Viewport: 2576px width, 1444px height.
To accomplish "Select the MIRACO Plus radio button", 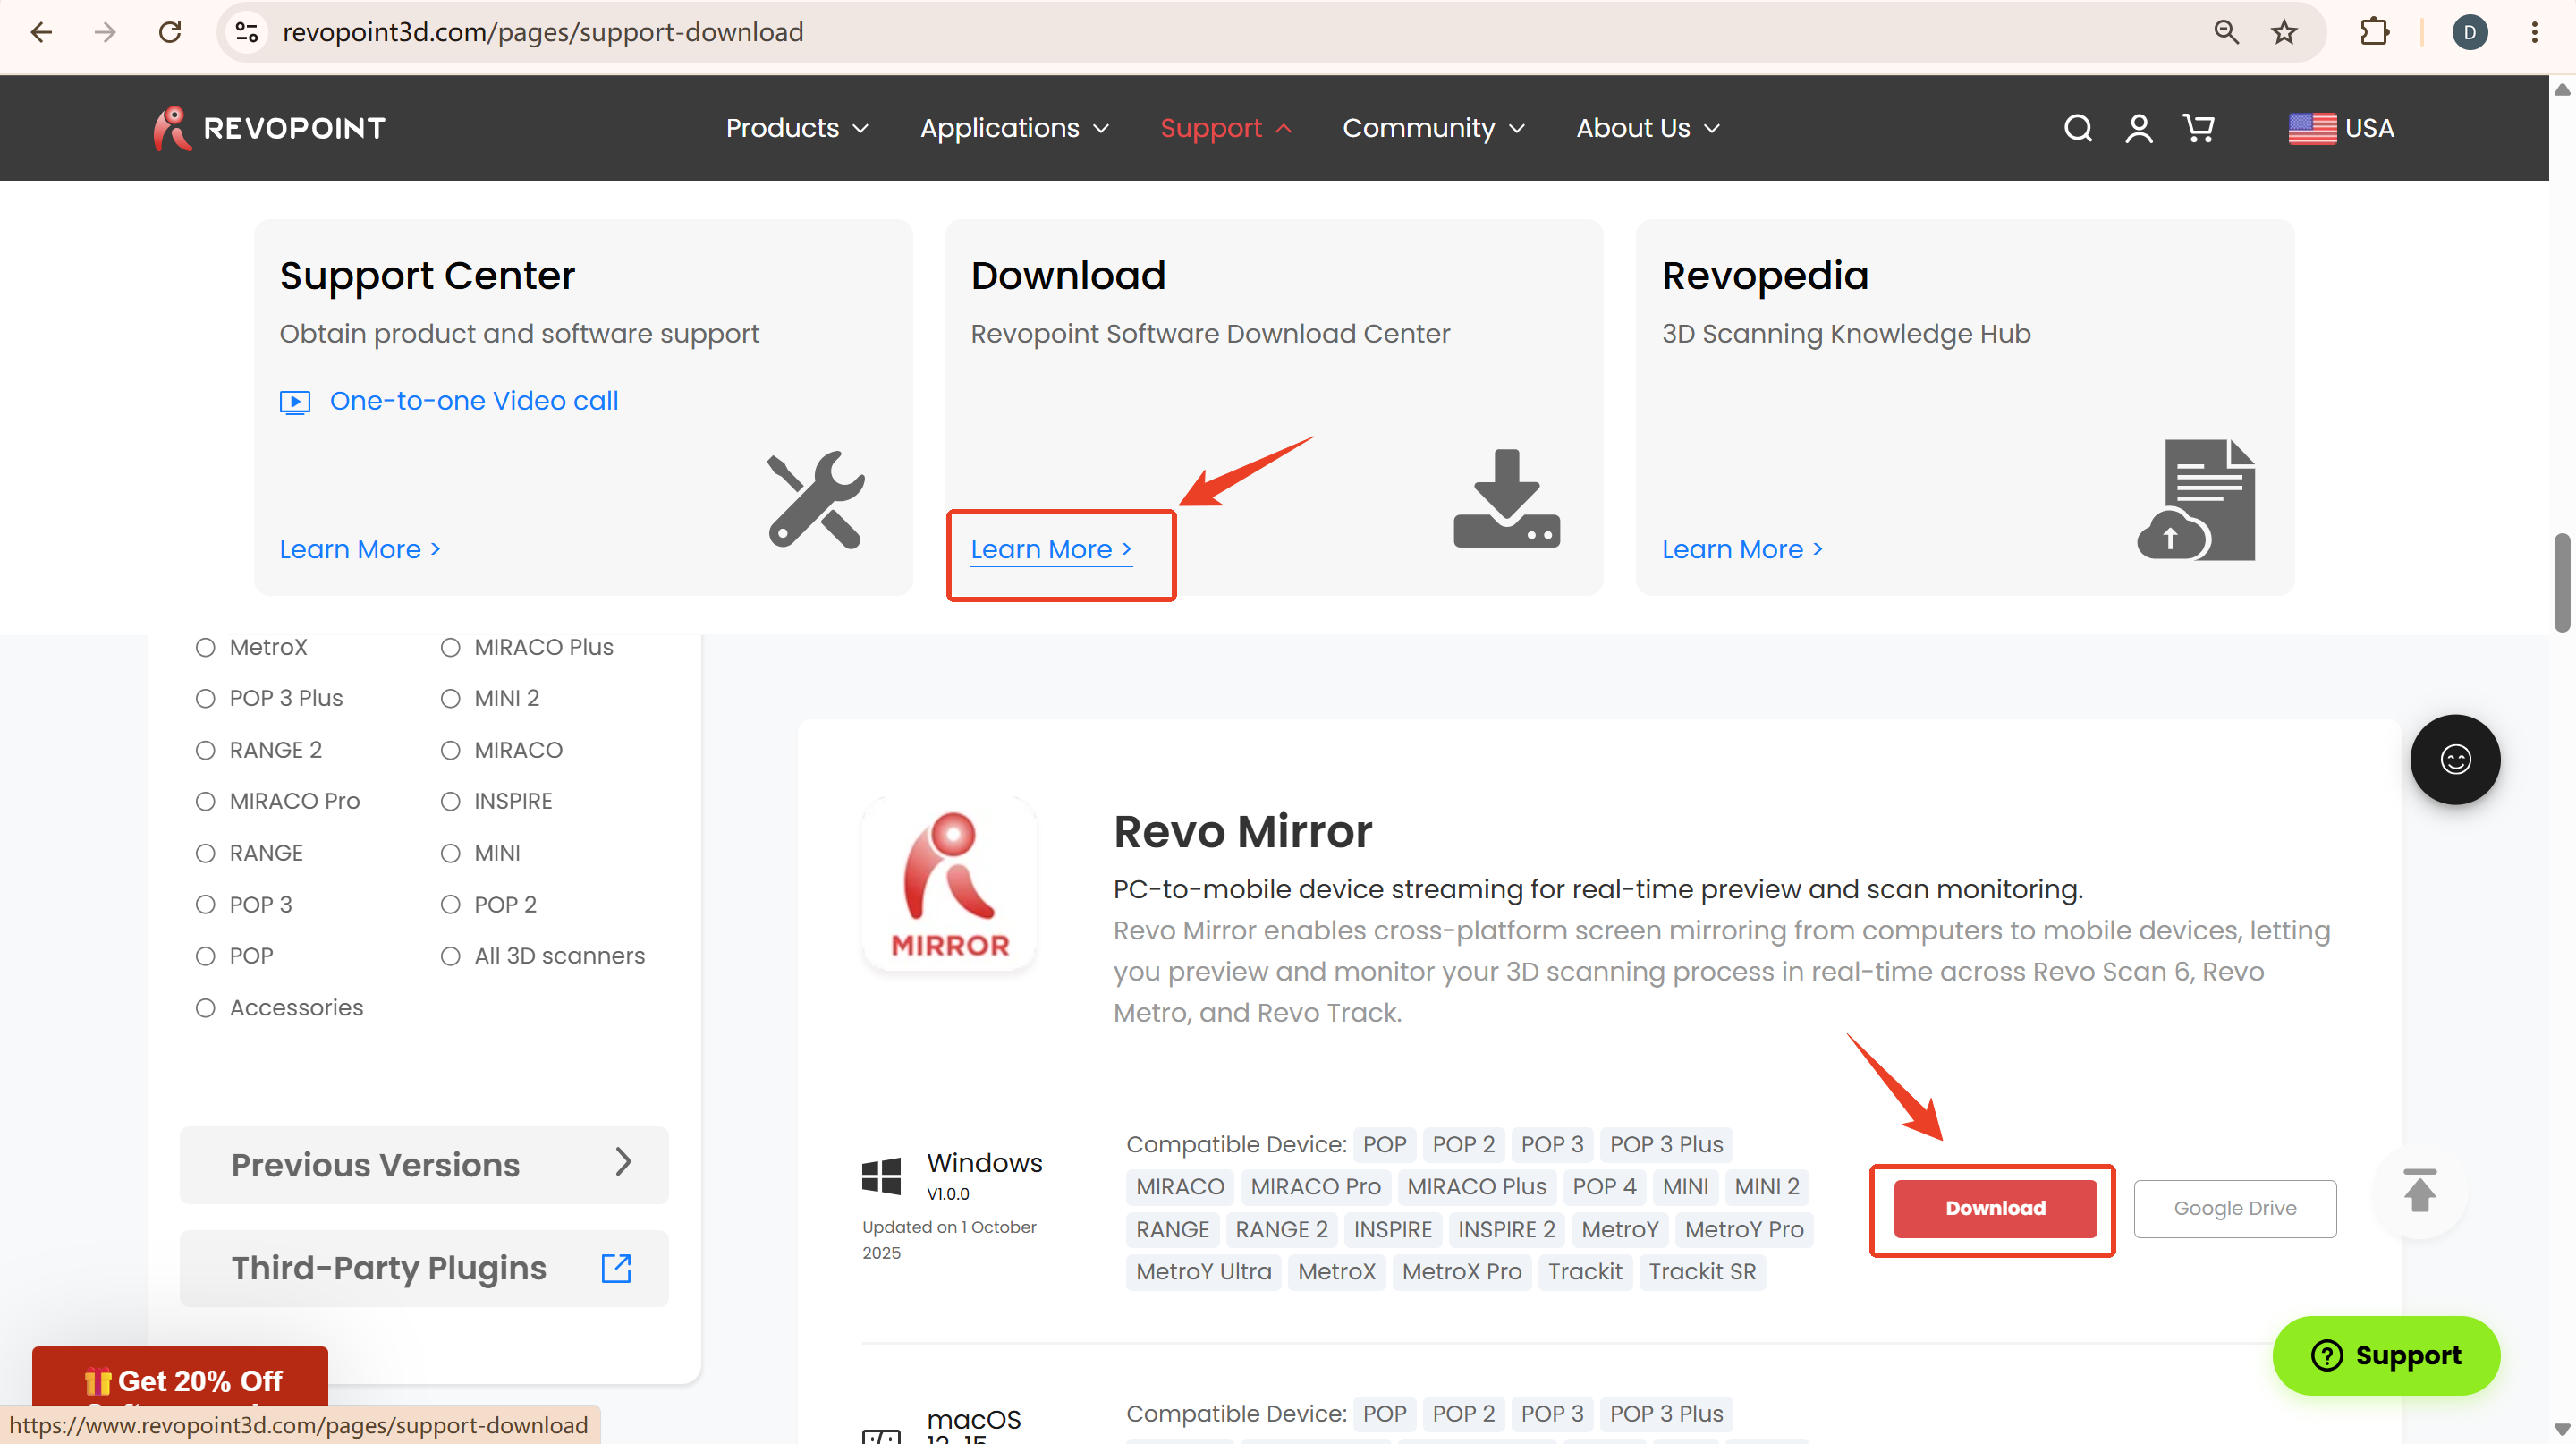I will (450, 647).
